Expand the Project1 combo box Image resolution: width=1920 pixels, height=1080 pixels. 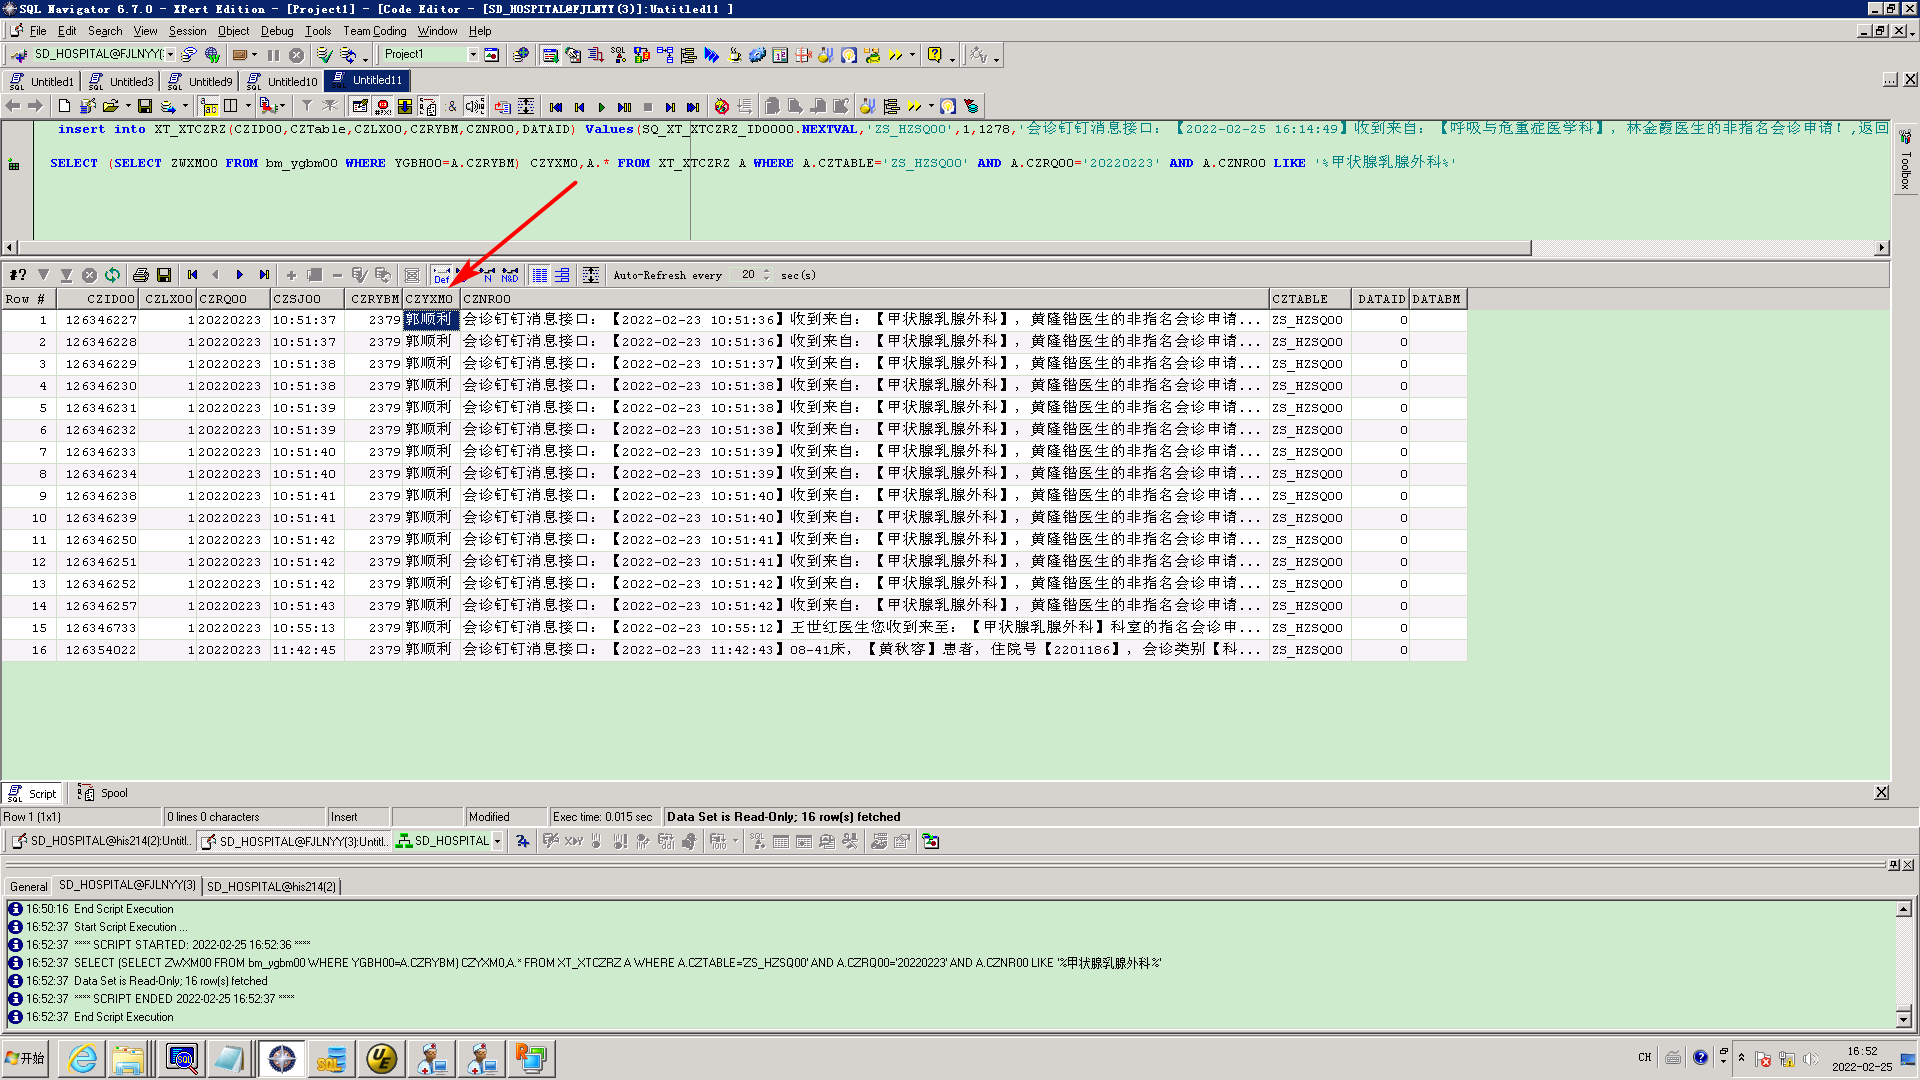coord(473,55)
